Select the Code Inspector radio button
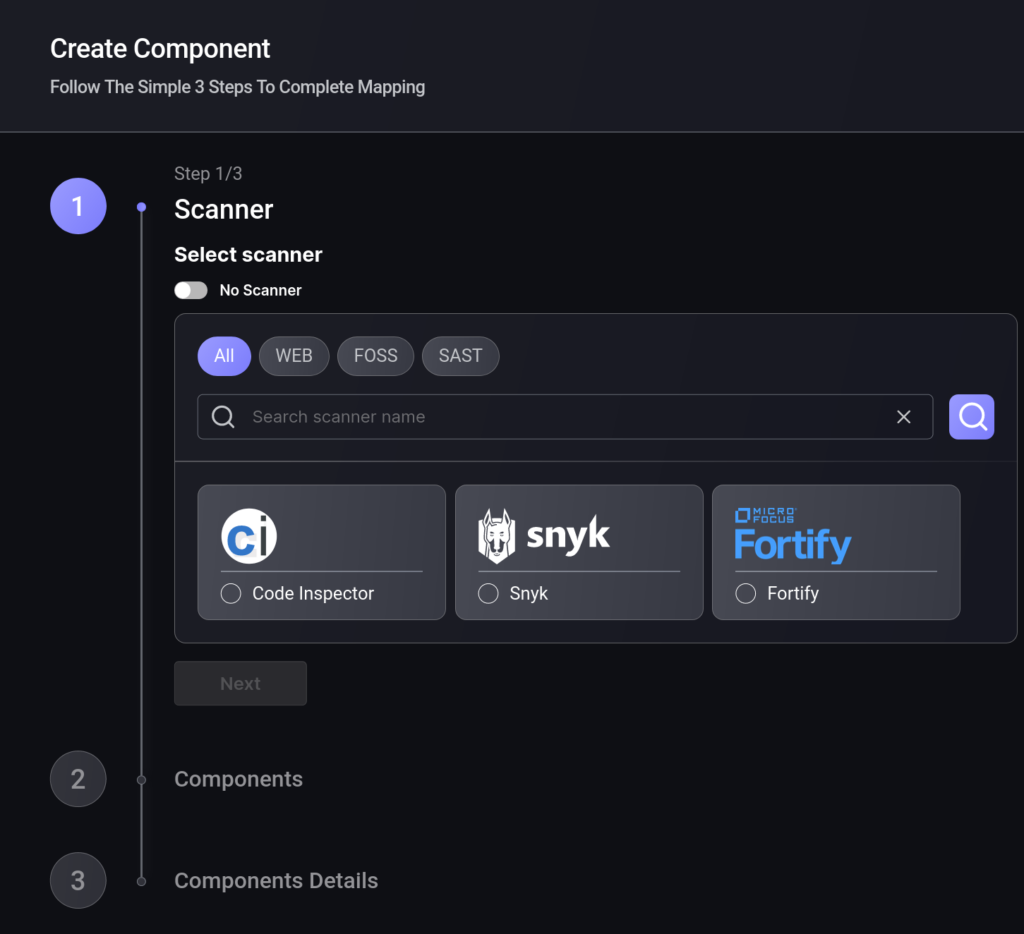1024x934 pixels. [231, 593]
